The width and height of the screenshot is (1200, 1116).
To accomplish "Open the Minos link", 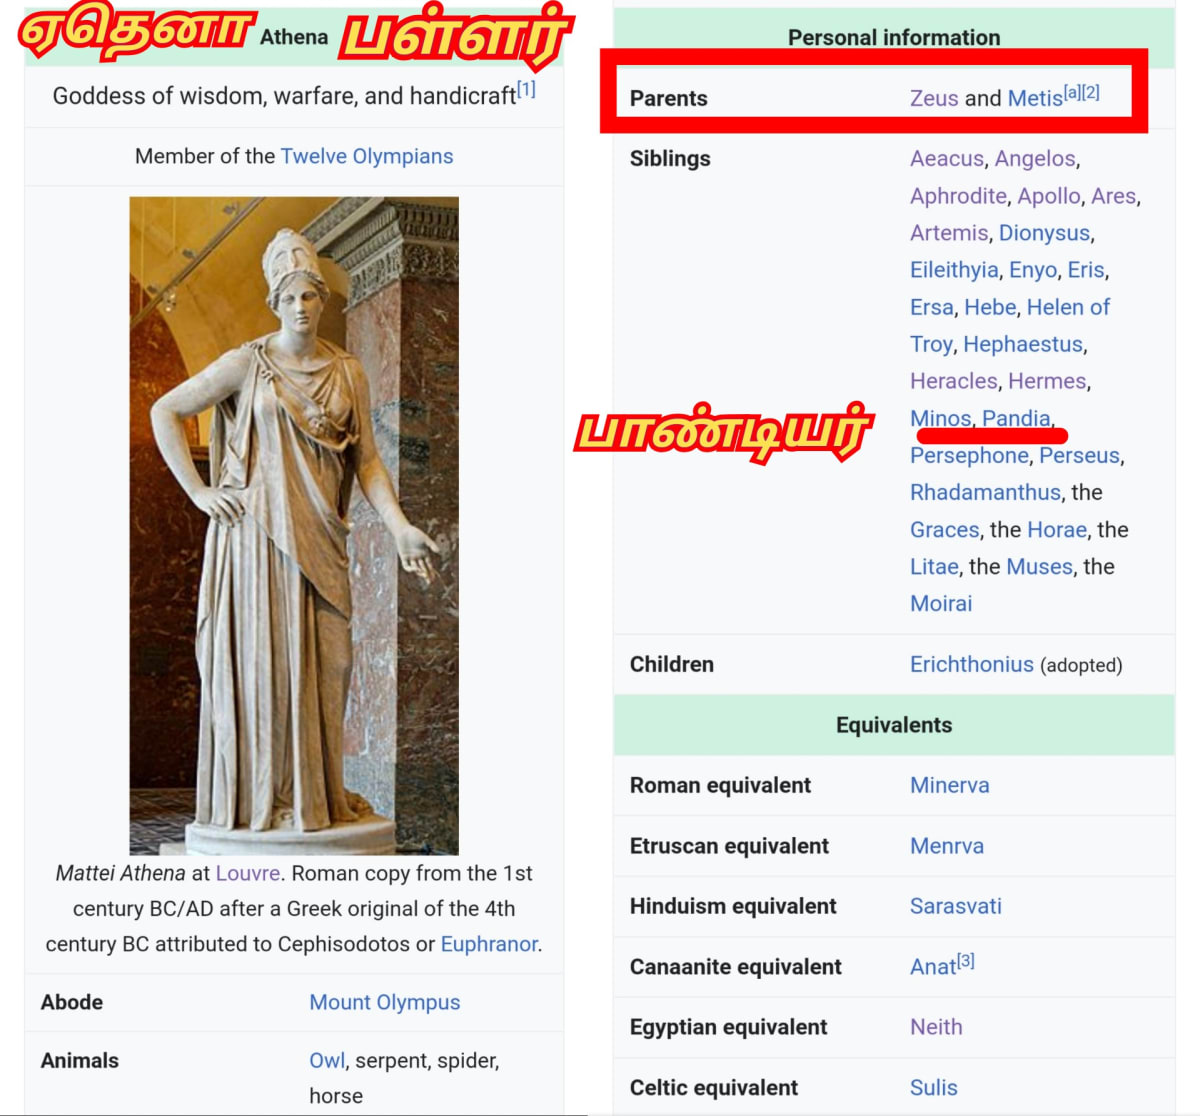I will [941, 418].
